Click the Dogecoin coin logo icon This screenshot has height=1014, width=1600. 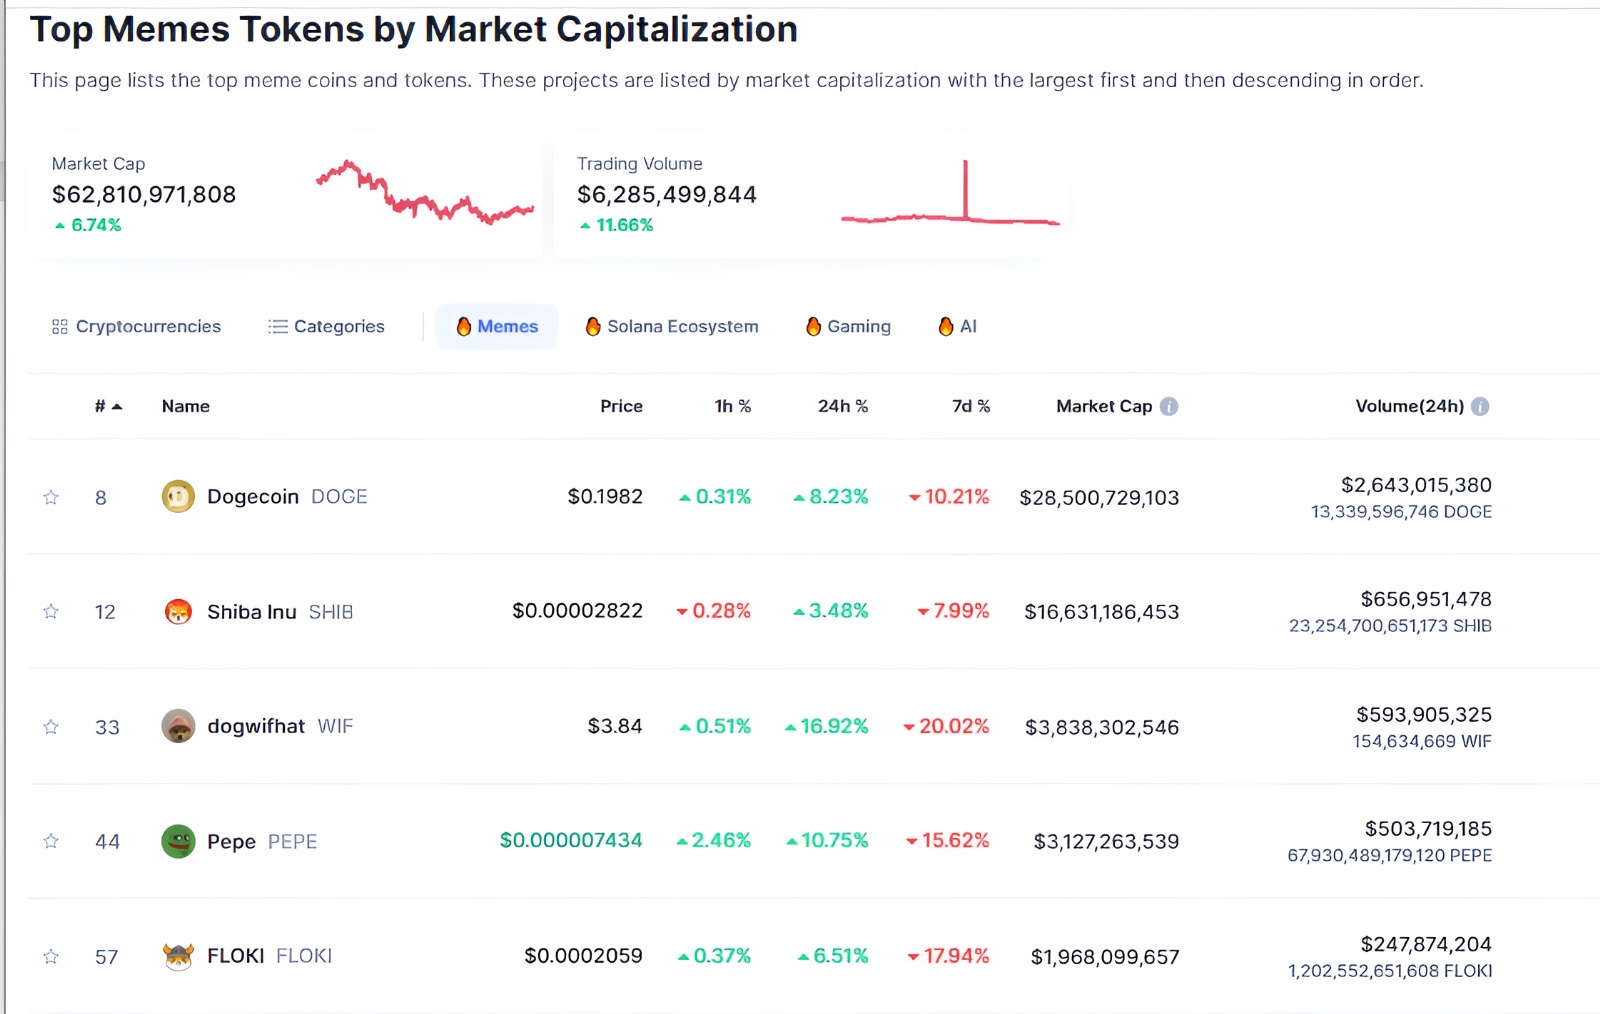tap(178, 497)
